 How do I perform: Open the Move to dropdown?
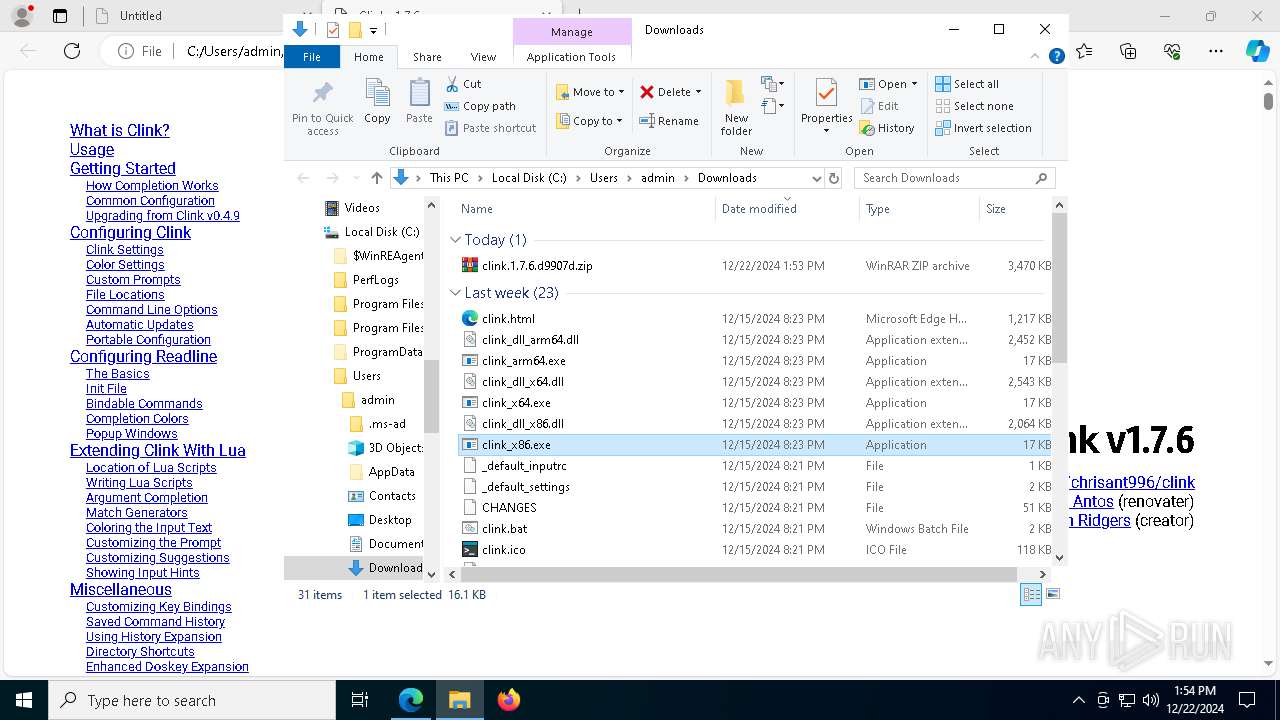coord(590,92)
